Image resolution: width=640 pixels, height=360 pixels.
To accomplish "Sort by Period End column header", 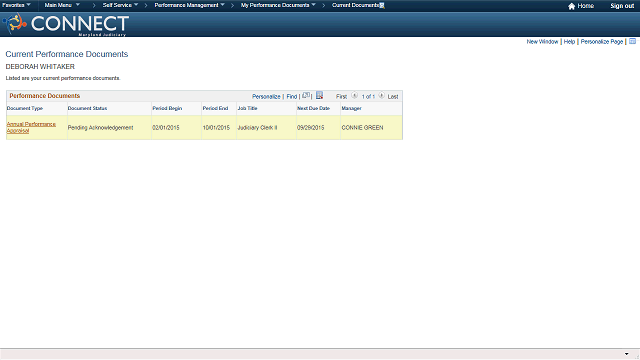I will (215, 108).
